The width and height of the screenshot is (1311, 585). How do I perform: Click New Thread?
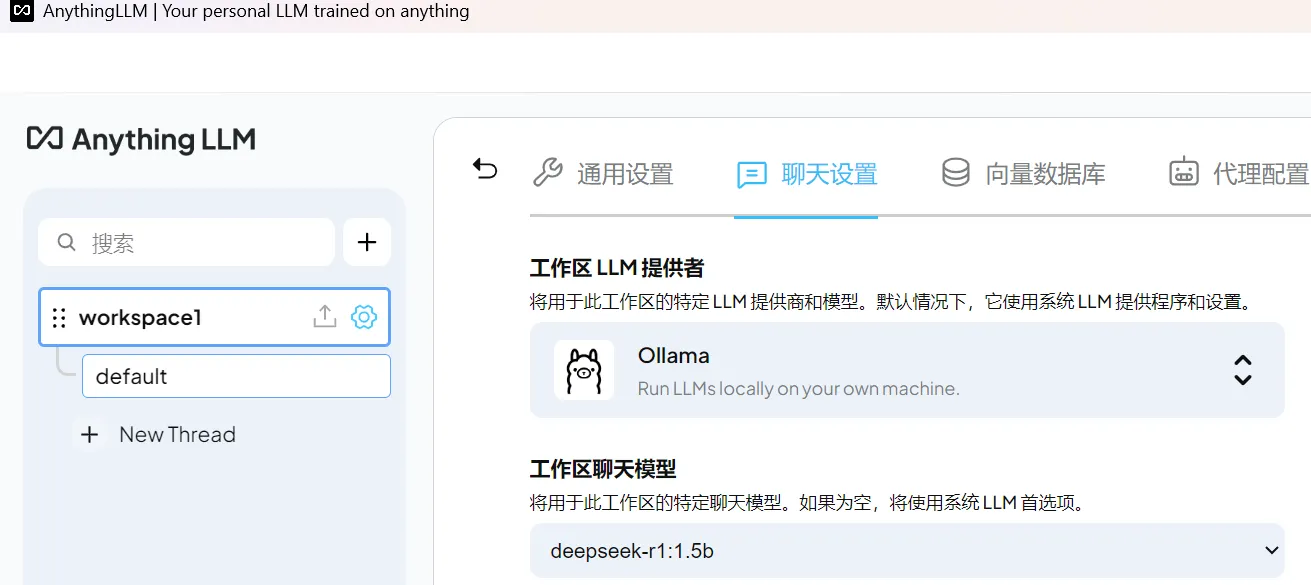(x=177, y=435)
